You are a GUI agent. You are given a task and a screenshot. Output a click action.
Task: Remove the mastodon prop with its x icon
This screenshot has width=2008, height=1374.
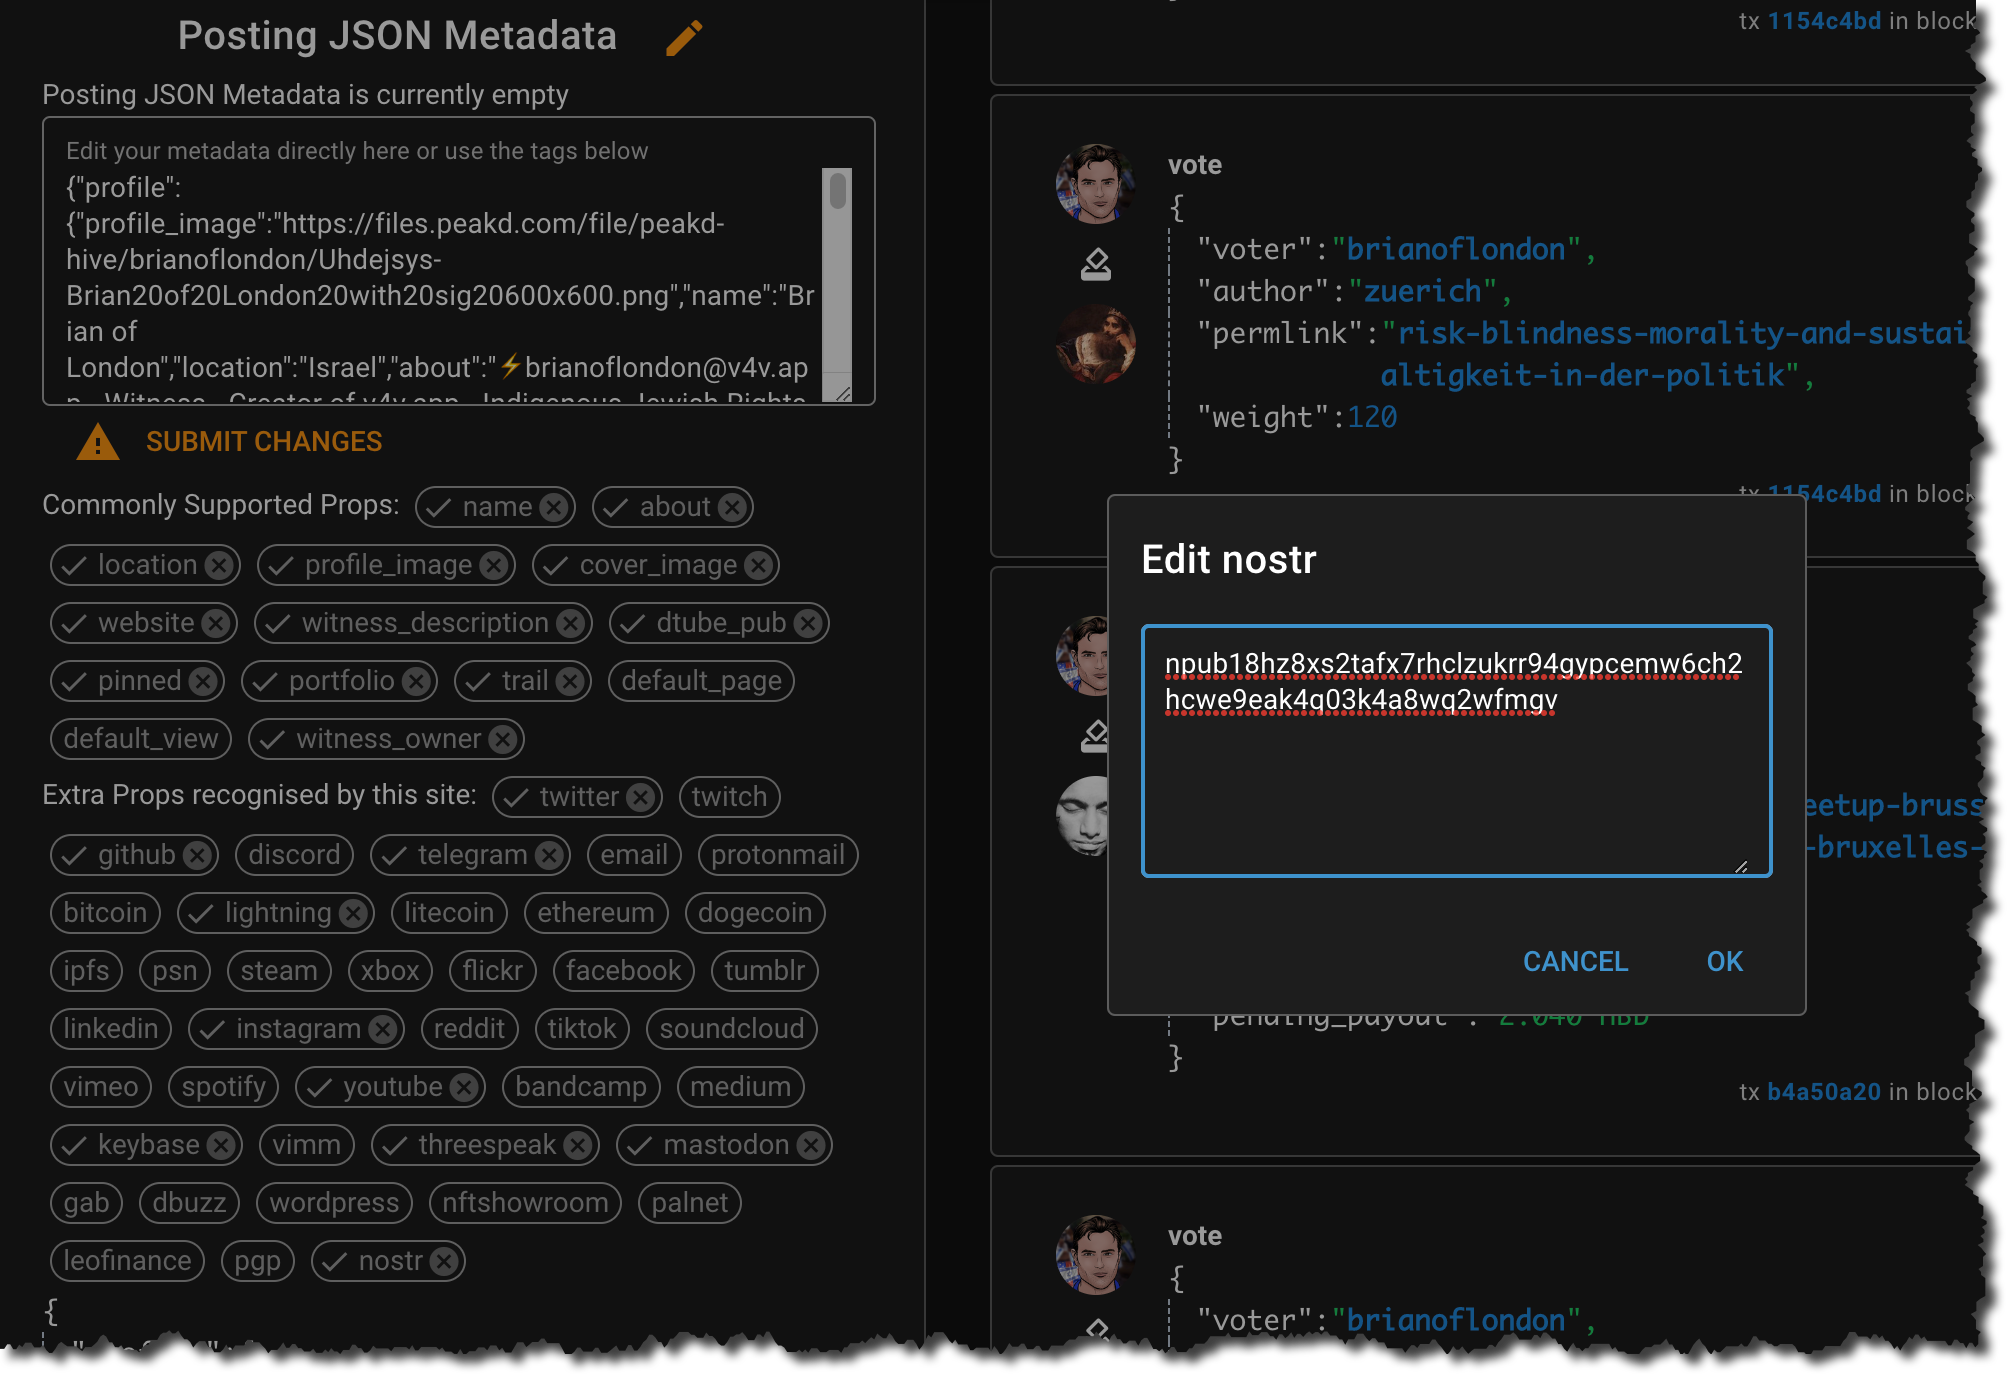[x=811, y=1145]
